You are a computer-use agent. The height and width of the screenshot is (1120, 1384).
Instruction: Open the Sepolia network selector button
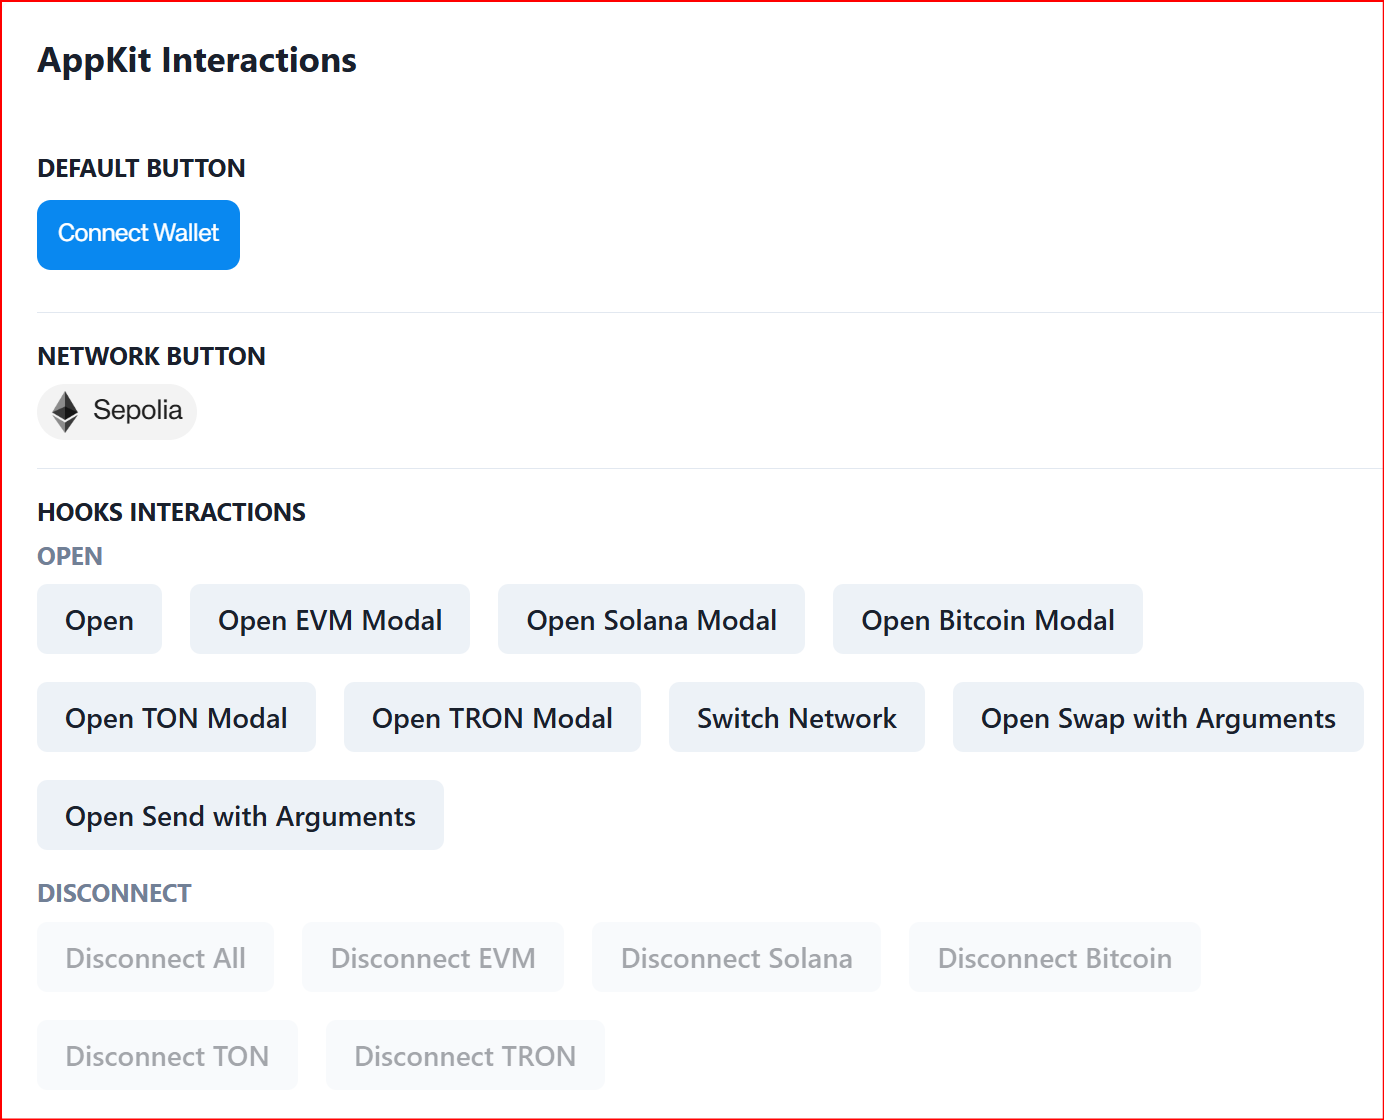click(117, 412)
